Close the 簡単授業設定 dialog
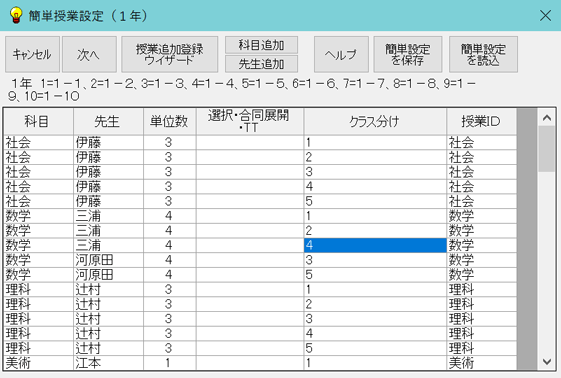This screenshot has width=561, height=378. point(545,15)
